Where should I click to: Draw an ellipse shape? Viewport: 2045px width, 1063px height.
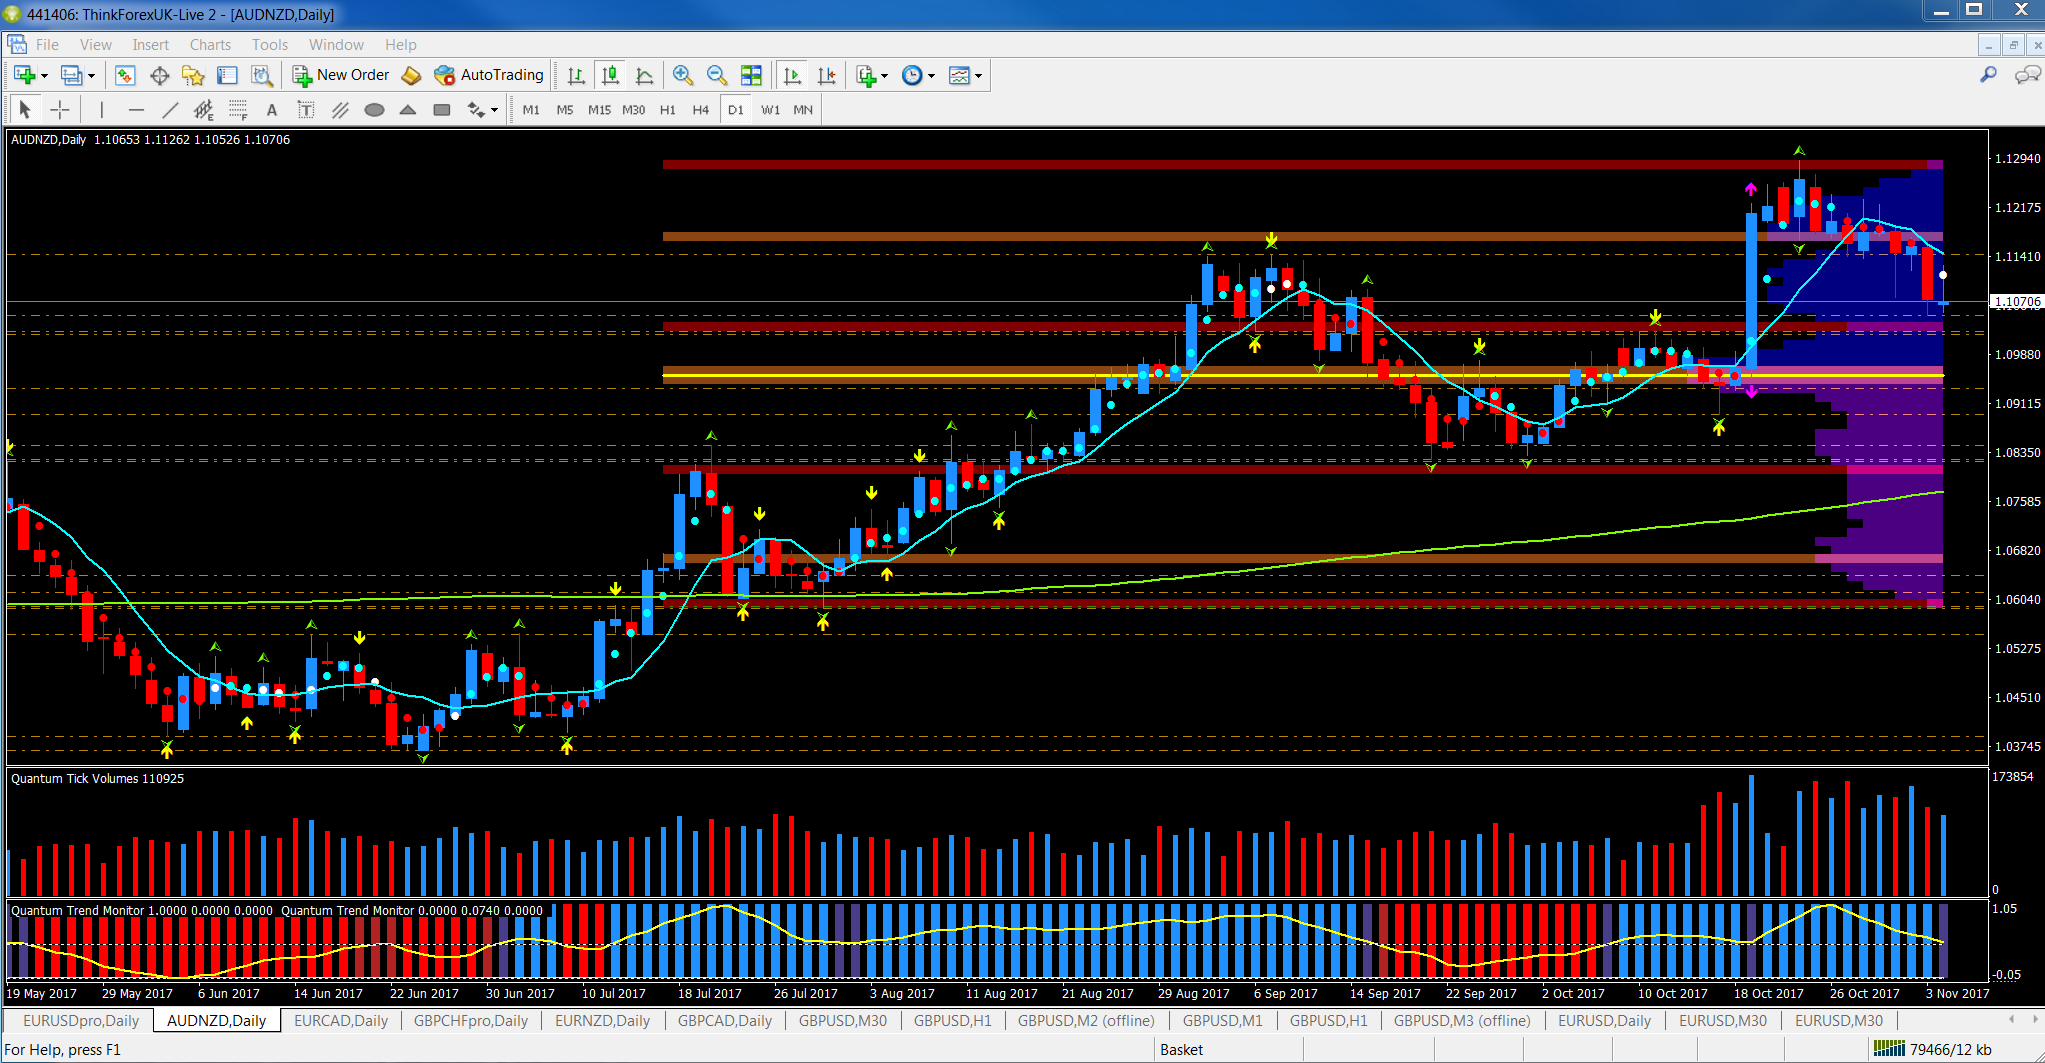pyautogui.click(x=374, y=110)
